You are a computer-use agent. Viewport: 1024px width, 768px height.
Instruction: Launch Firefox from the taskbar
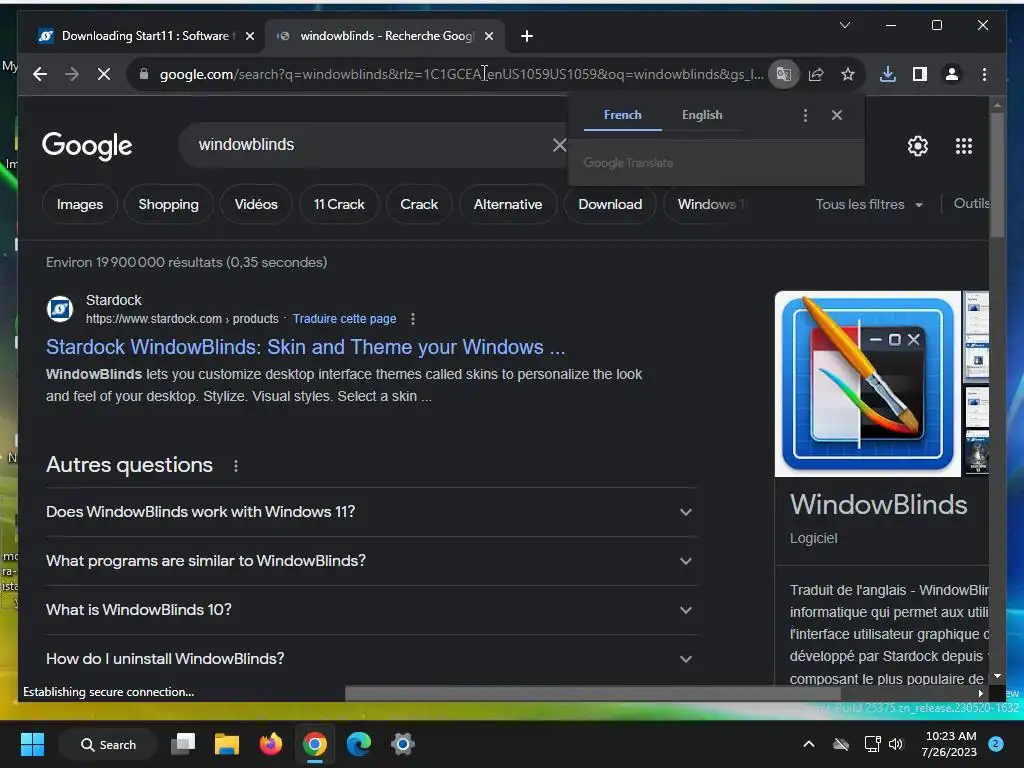point(270,744)
